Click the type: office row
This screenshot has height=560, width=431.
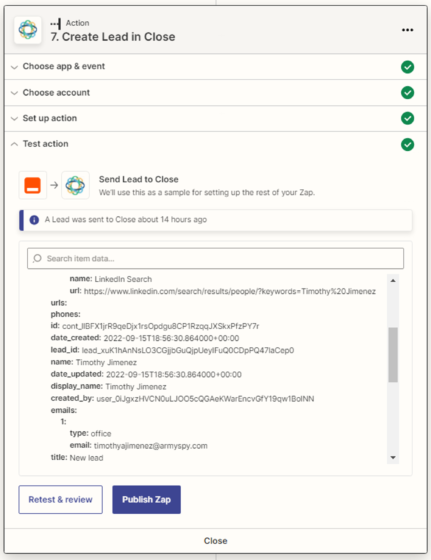90,433
